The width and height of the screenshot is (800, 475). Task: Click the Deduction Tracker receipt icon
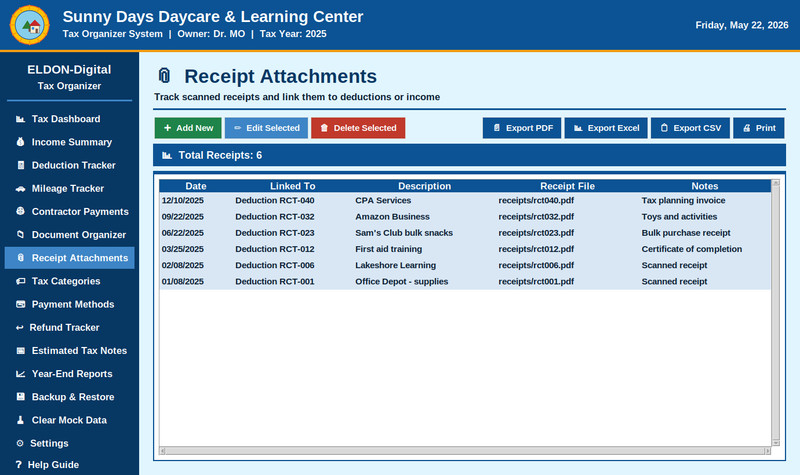pyautogui.click(x=20, y=165)
